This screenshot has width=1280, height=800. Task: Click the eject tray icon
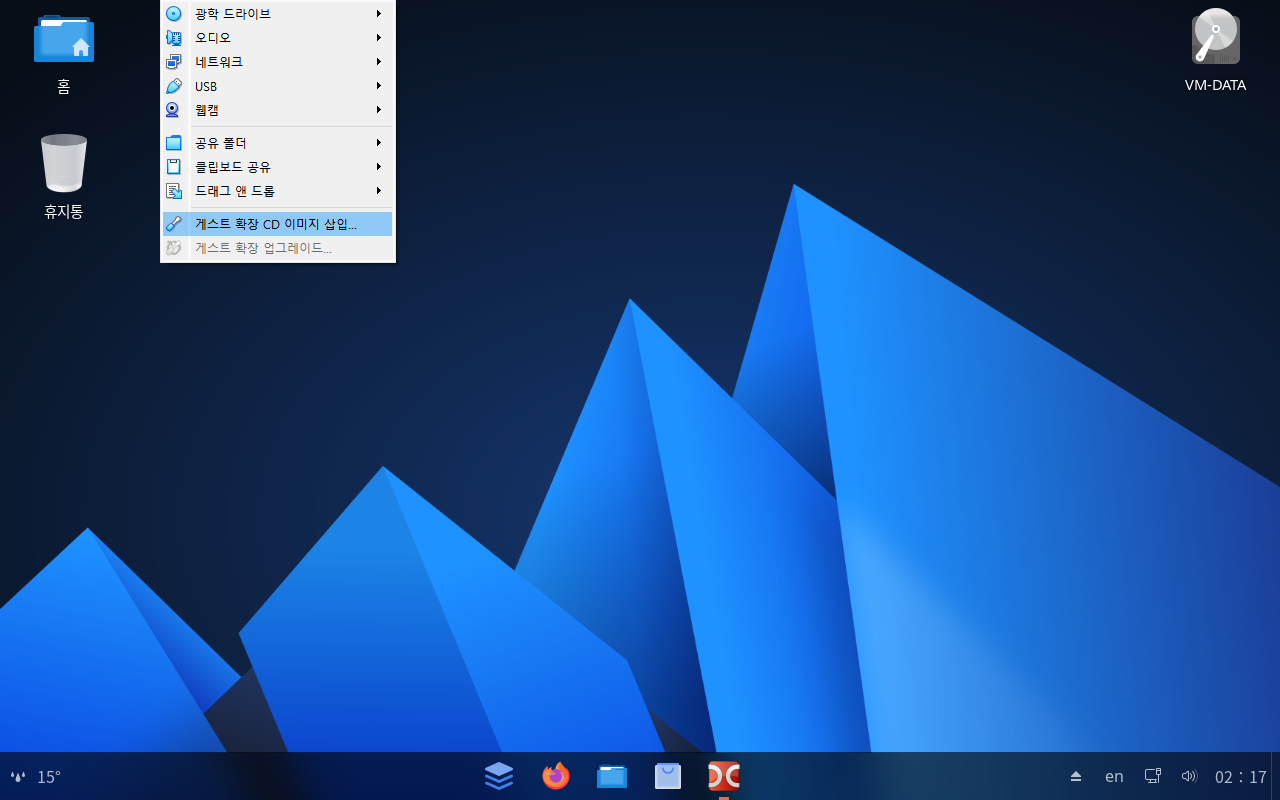1076,776
